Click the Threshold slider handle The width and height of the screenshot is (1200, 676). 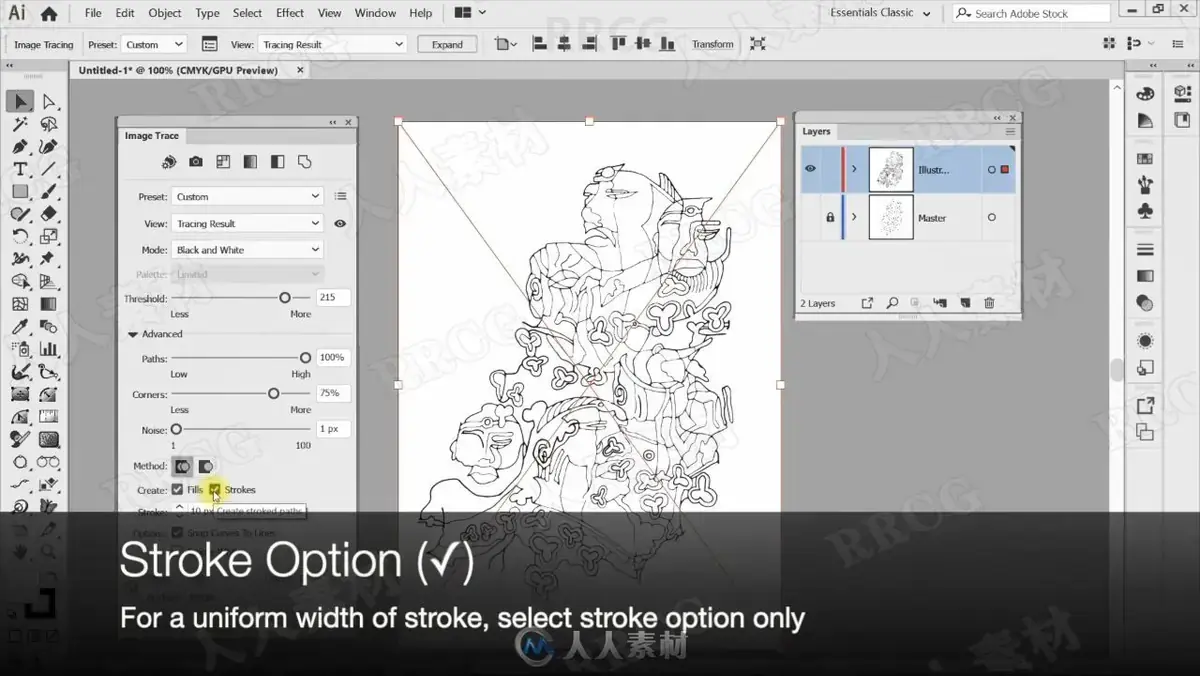(x=285, y=298)
